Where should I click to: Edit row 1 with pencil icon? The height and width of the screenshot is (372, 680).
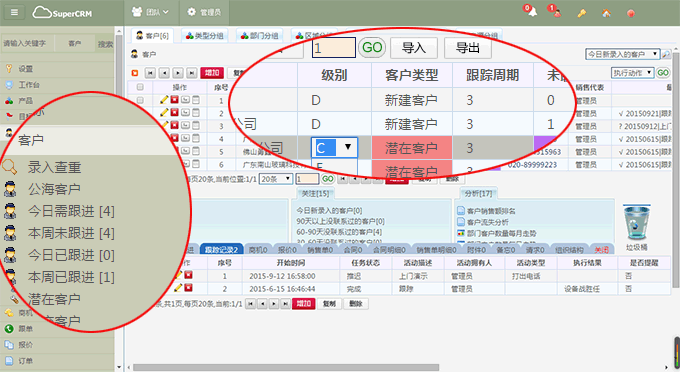pyautogui.click(x=164, y=100)
